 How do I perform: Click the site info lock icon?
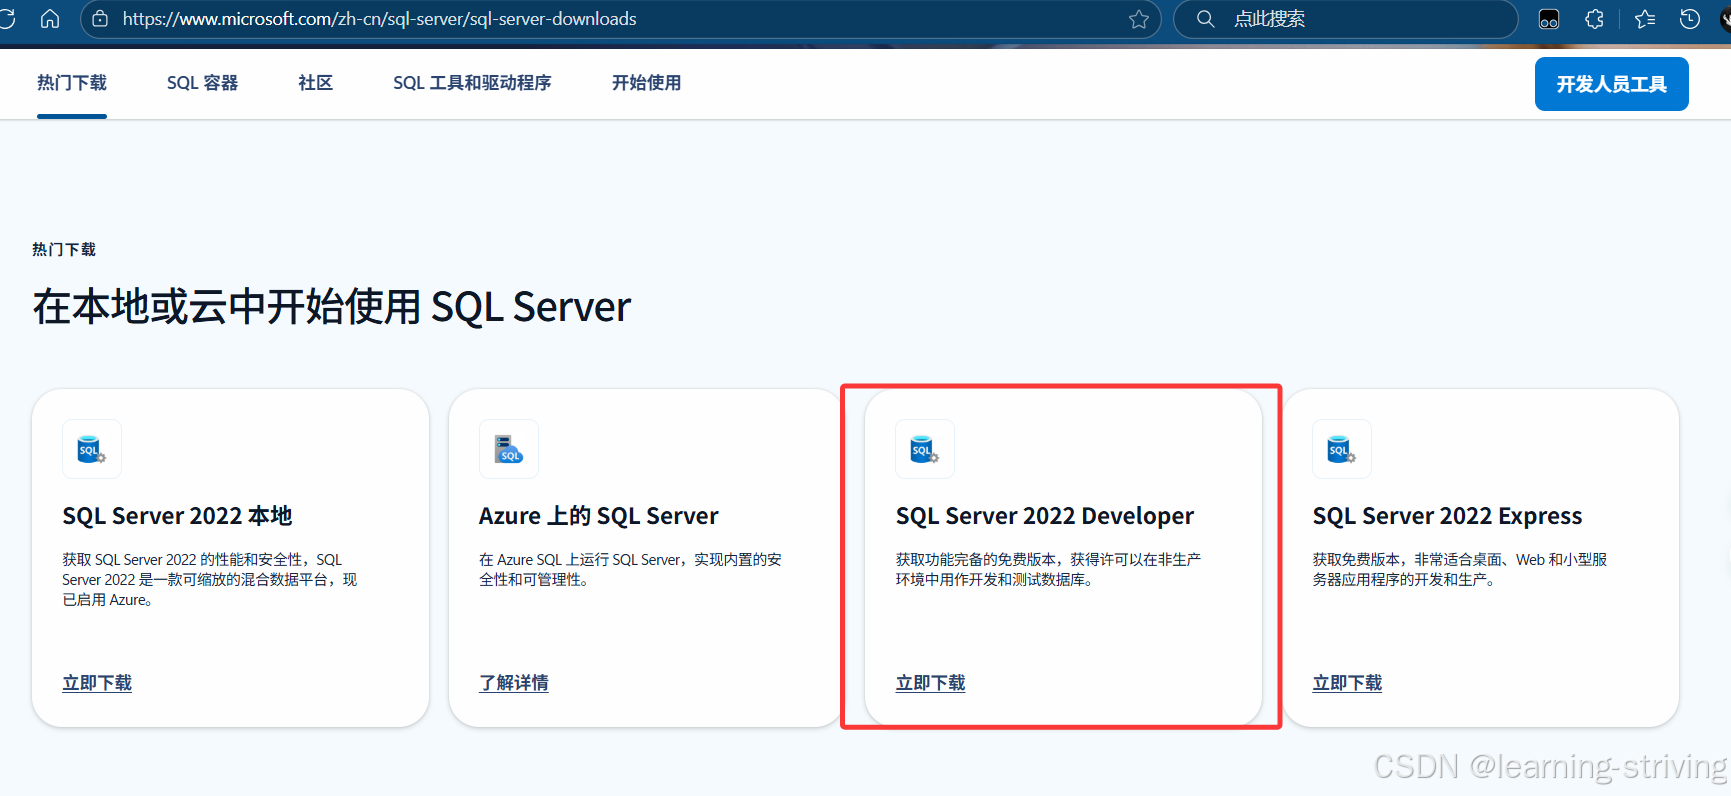[100, 19]
